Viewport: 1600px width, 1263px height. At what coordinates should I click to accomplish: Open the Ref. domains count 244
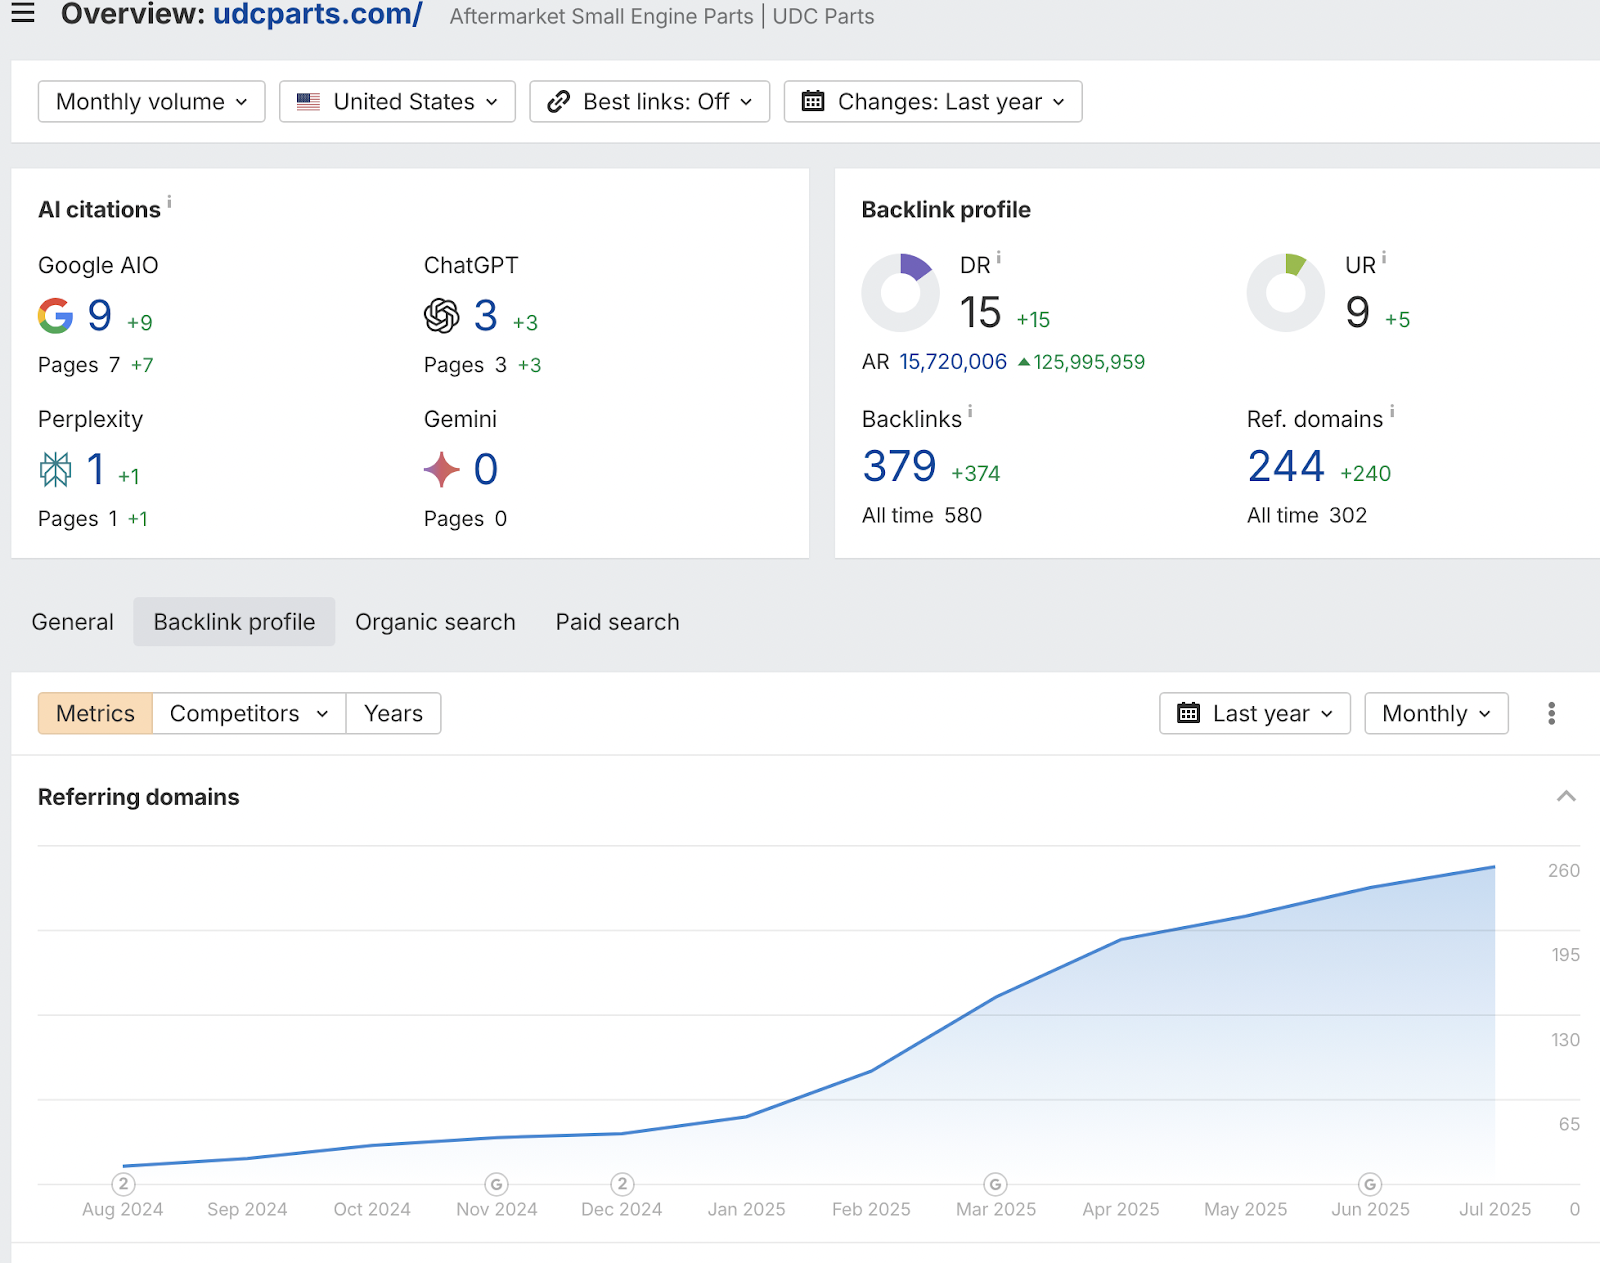coord(1286,467)
